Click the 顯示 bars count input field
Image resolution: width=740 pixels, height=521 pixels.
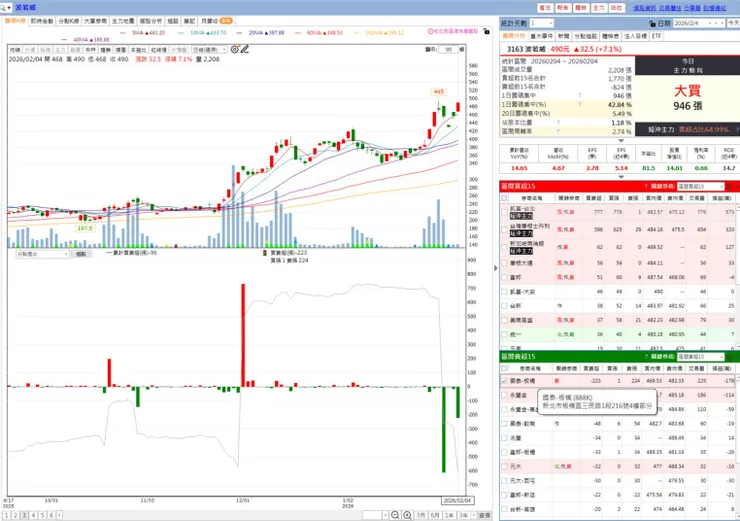tap(448, 49)
